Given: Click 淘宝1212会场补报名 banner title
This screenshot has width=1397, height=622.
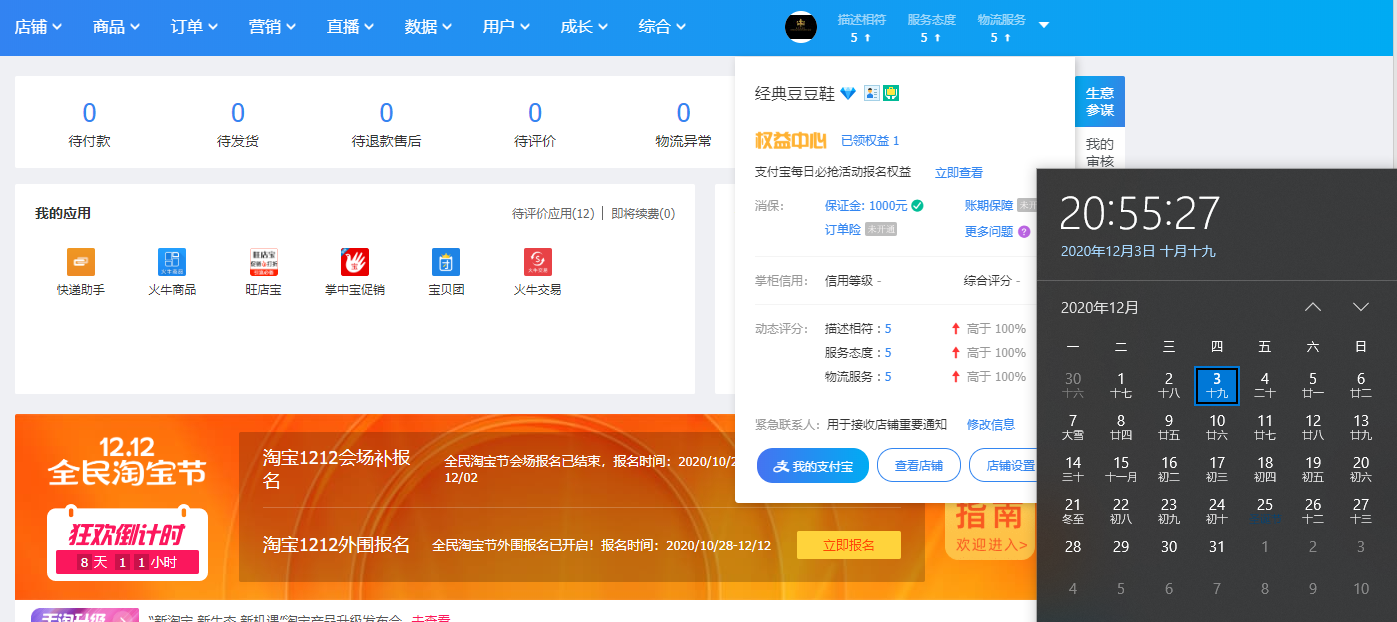Looking at the screenshot, I should [x=337, y=469].
